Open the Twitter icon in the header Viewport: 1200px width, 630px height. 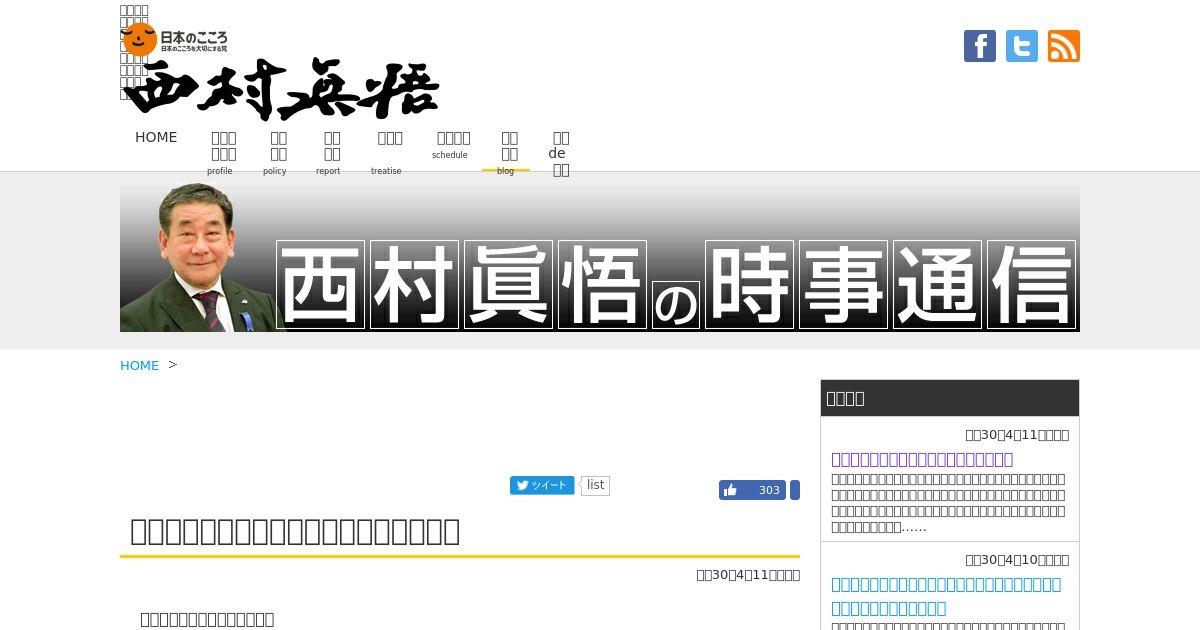point(1022,46)
